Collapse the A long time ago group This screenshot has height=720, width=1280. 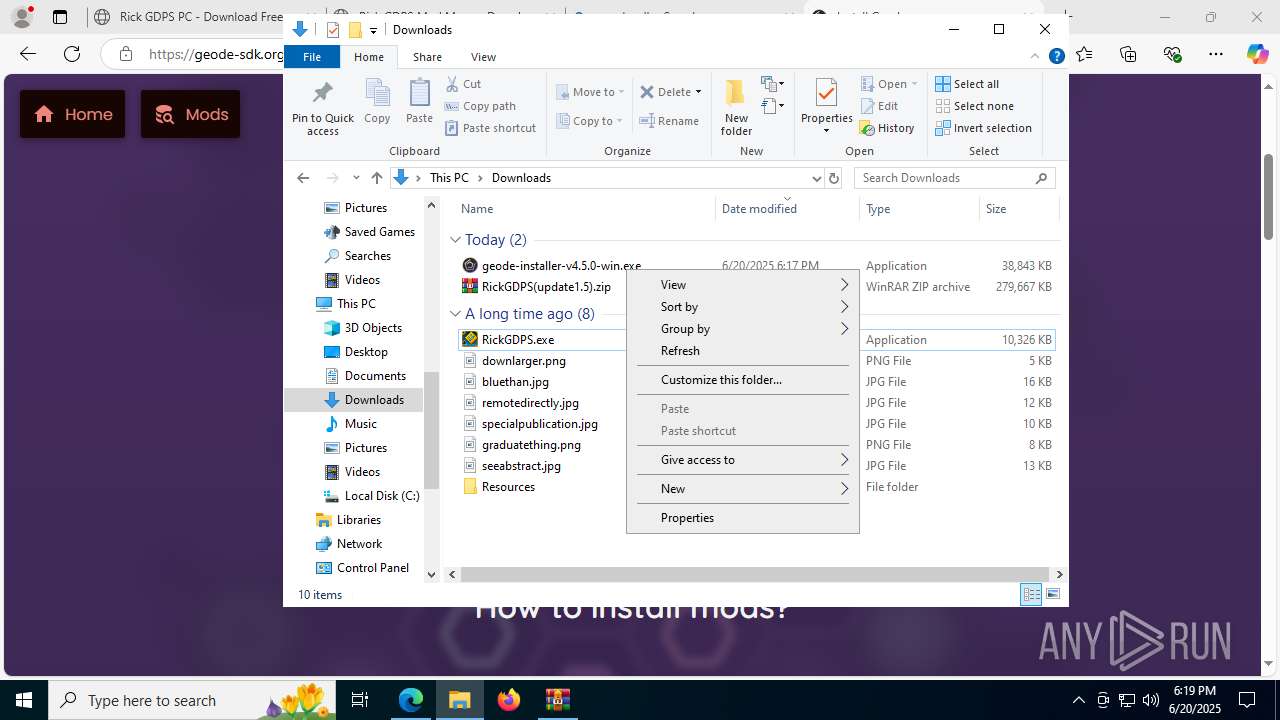pyautogui.click(x=455, y=314)
